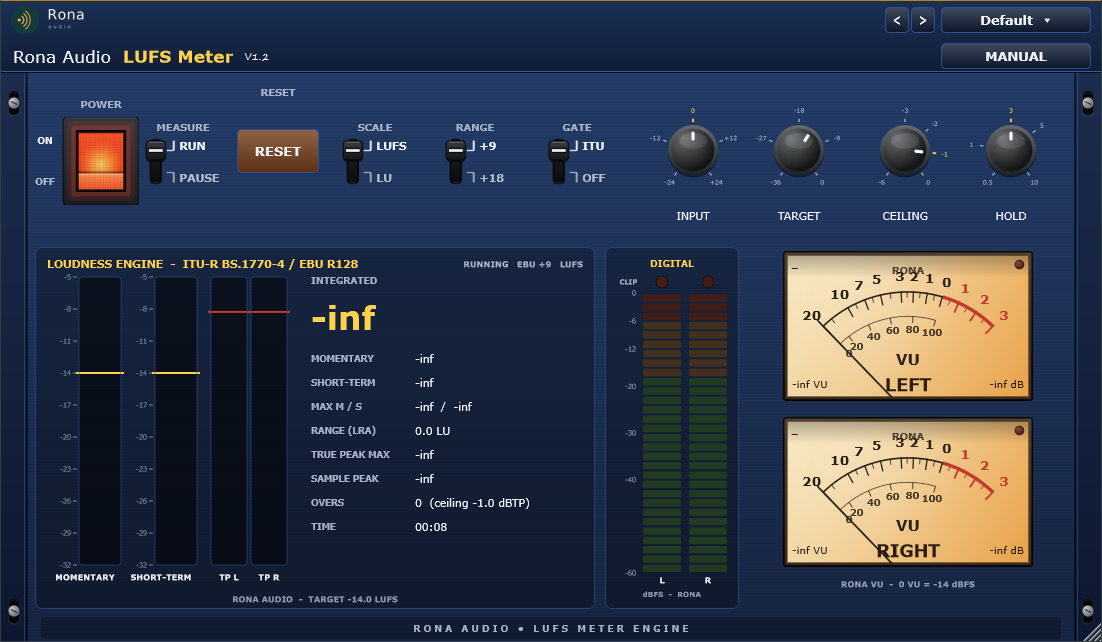The height and width of the screenshot is (642, 1102).
Task: Click the TP L true peak bar
Action: pos(229,420)
